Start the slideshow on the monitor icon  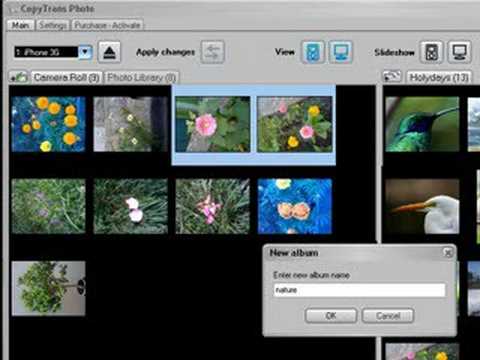point(460,52)
